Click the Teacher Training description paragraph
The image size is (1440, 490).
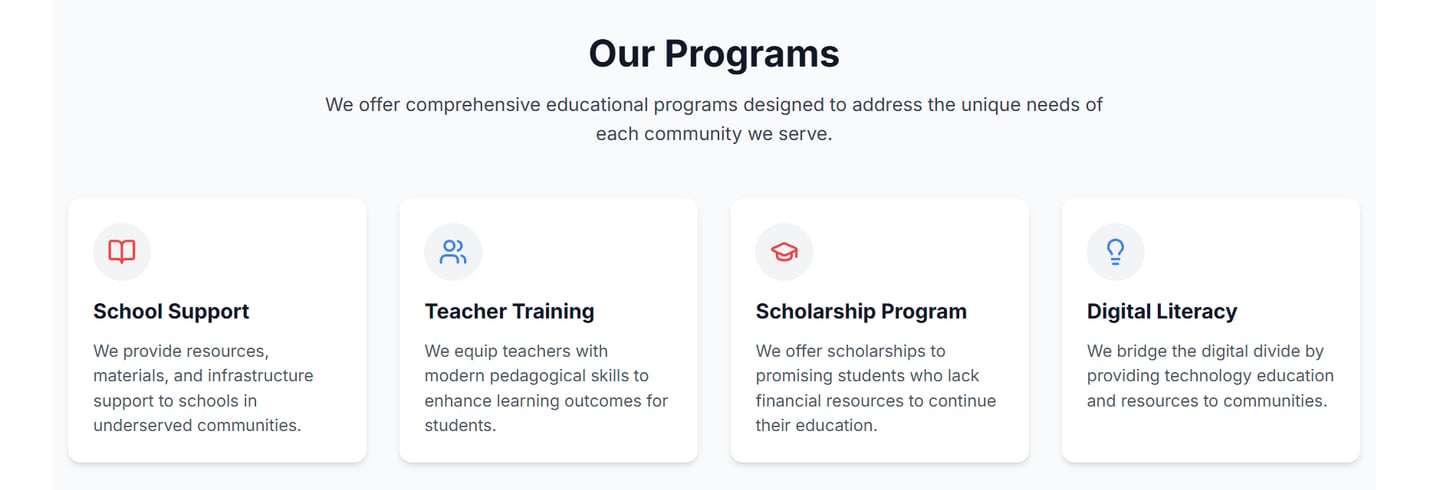click(546, 388)
